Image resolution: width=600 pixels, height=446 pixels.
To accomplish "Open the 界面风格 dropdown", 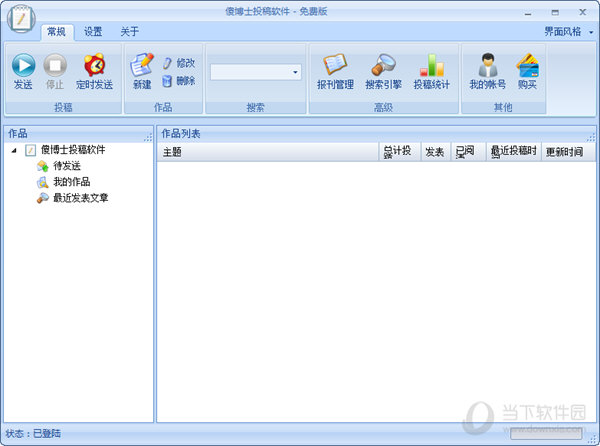I will (x=568, y=32).
